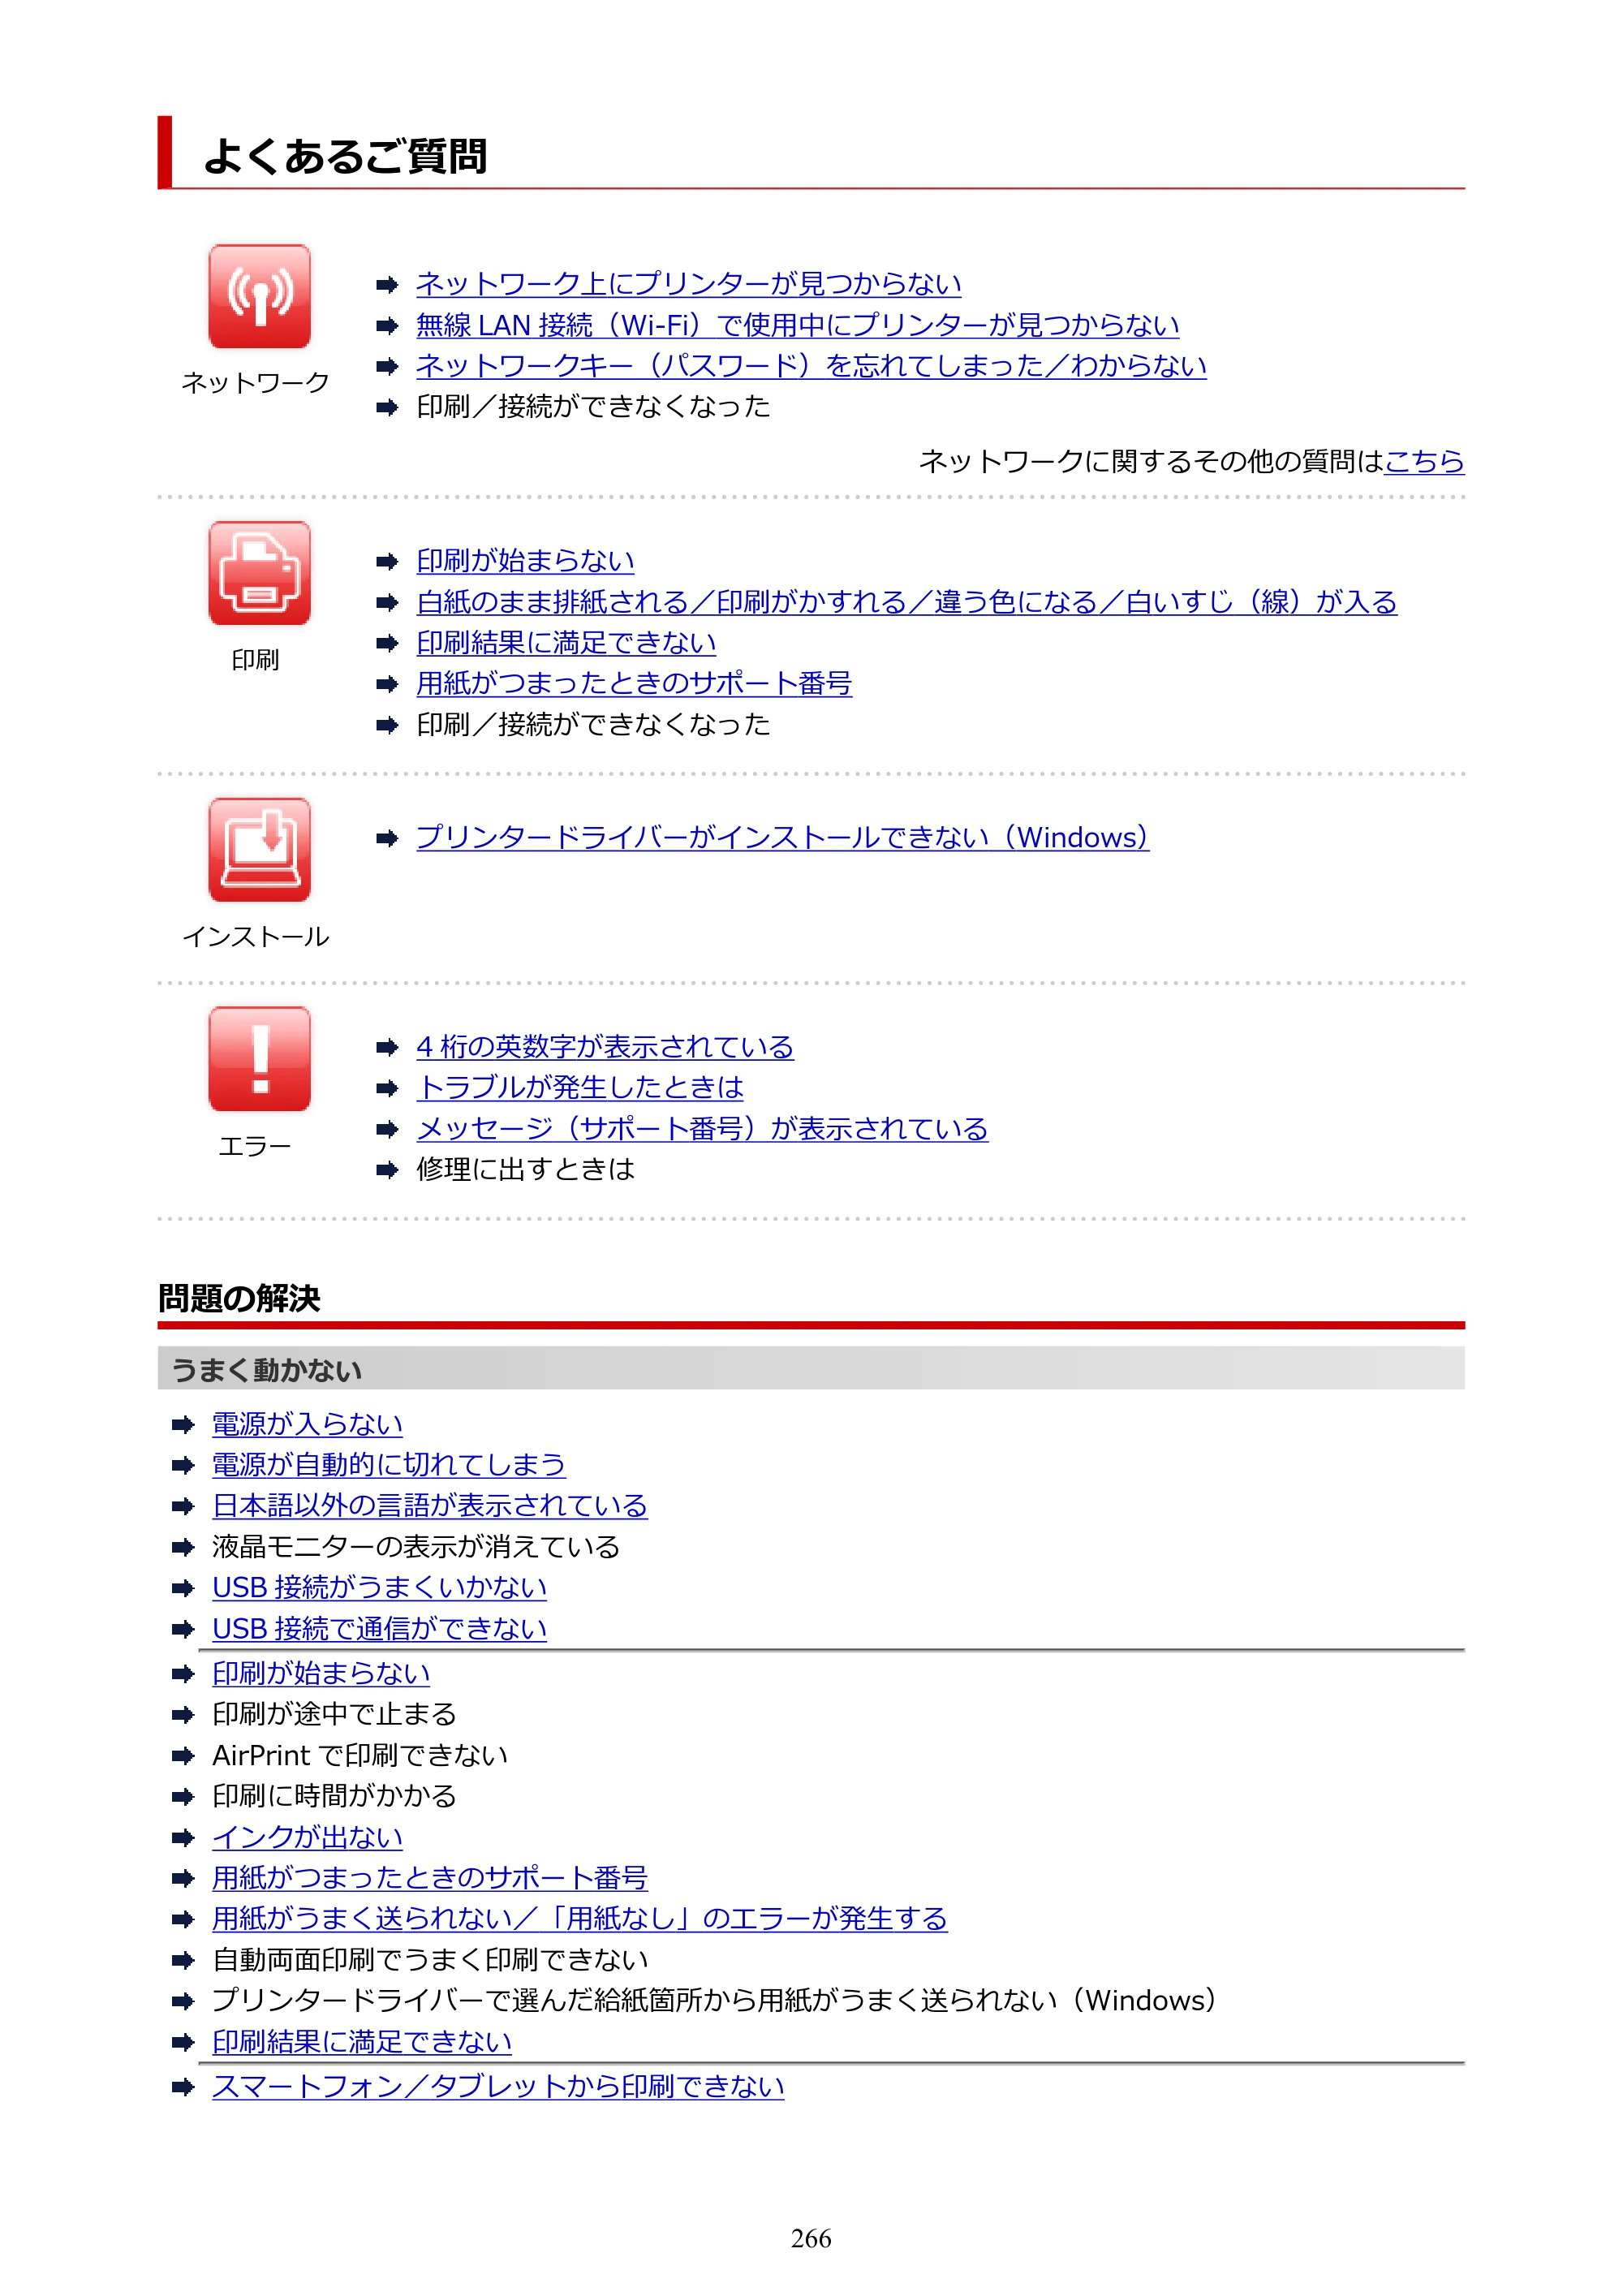
Task: Click text 液晶モニターの表示が消えている
Action: (416, 1547)
